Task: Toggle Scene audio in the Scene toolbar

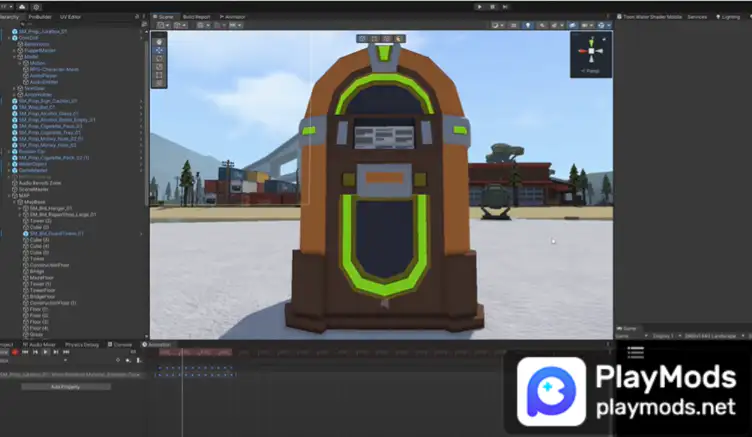Action: (x=542, y=25)
